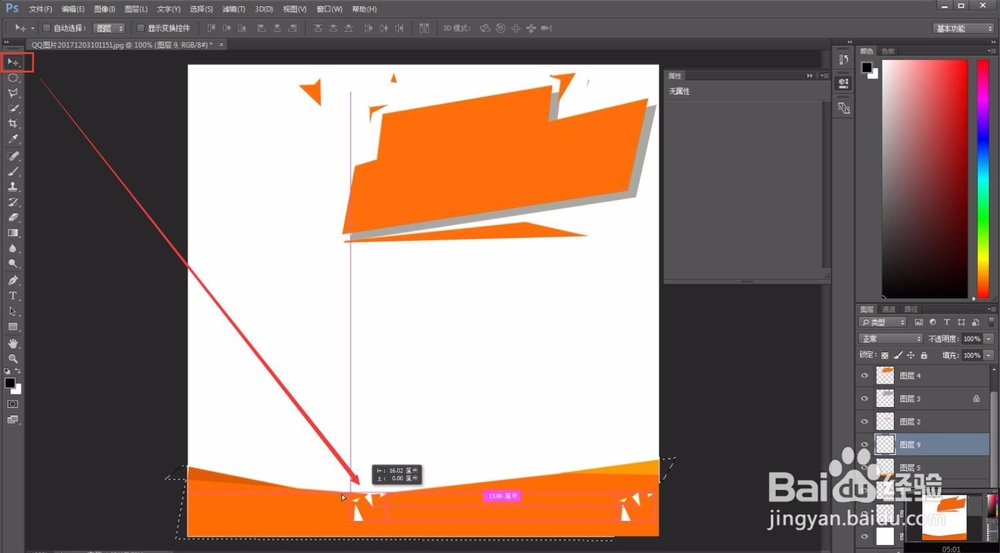Pick a color in the red color field
The height and width of the screenshot is (553, 1000).
click(925, 179)
